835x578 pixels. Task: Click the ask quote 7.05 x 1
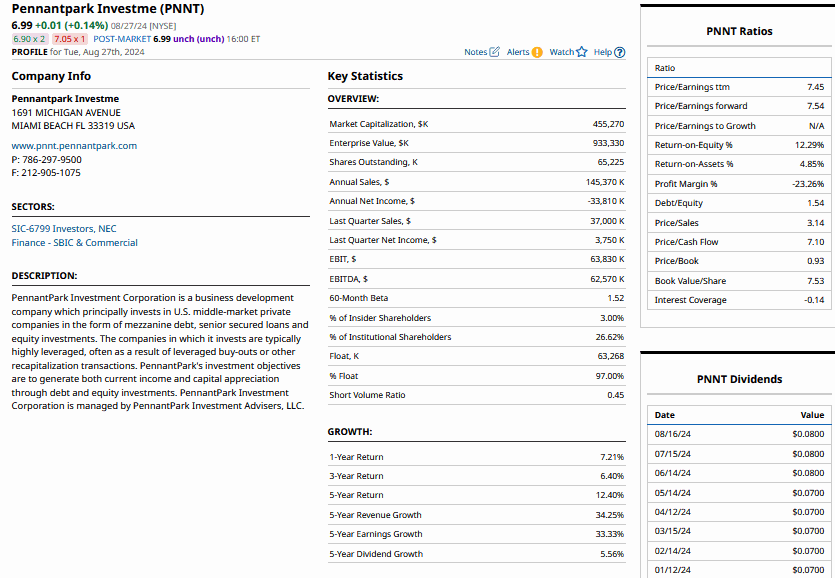[x=70, y=39]
